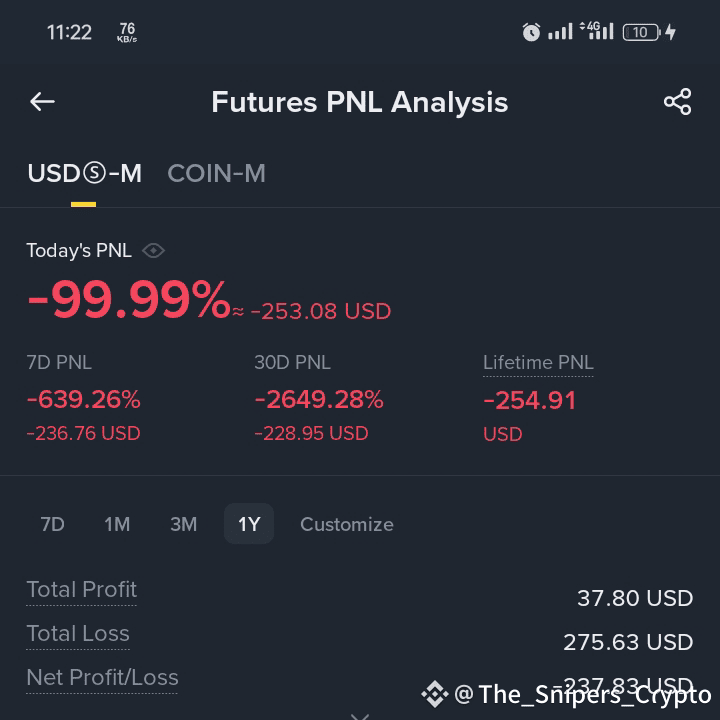Select the 7D time range
The image size is (720, 720).
point(52,524)
